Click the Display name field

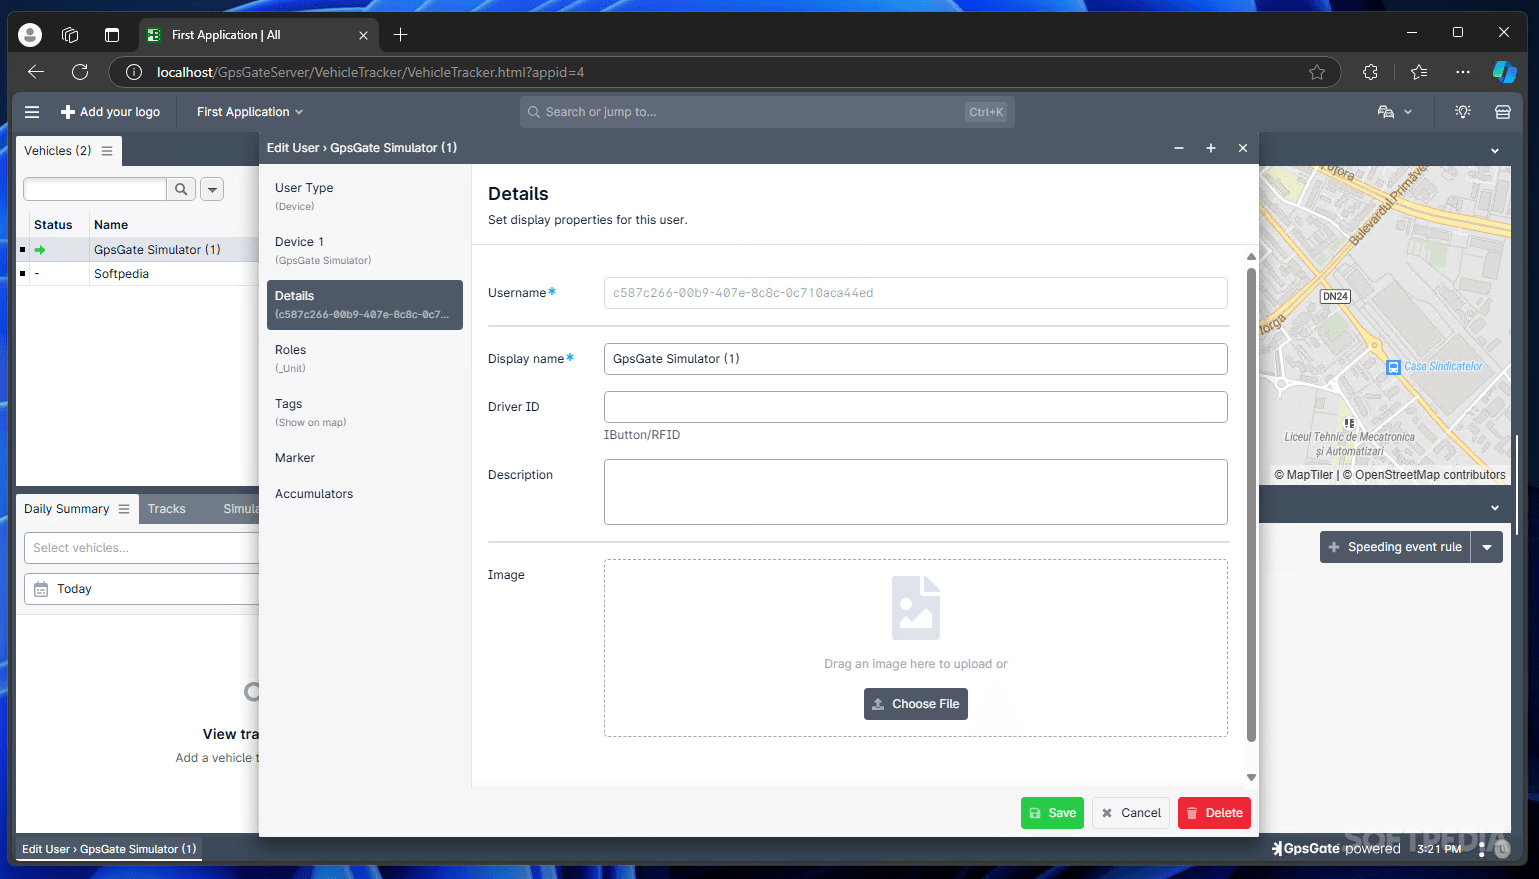pos(915,359)
